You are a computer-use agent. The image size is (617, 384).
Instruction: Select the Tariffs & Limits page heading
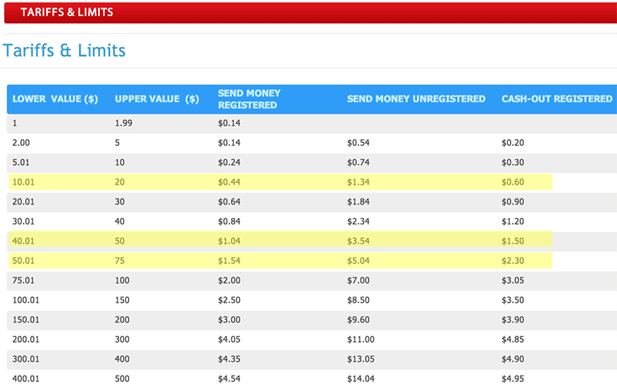pyautogui.click(x=64, y=51)
